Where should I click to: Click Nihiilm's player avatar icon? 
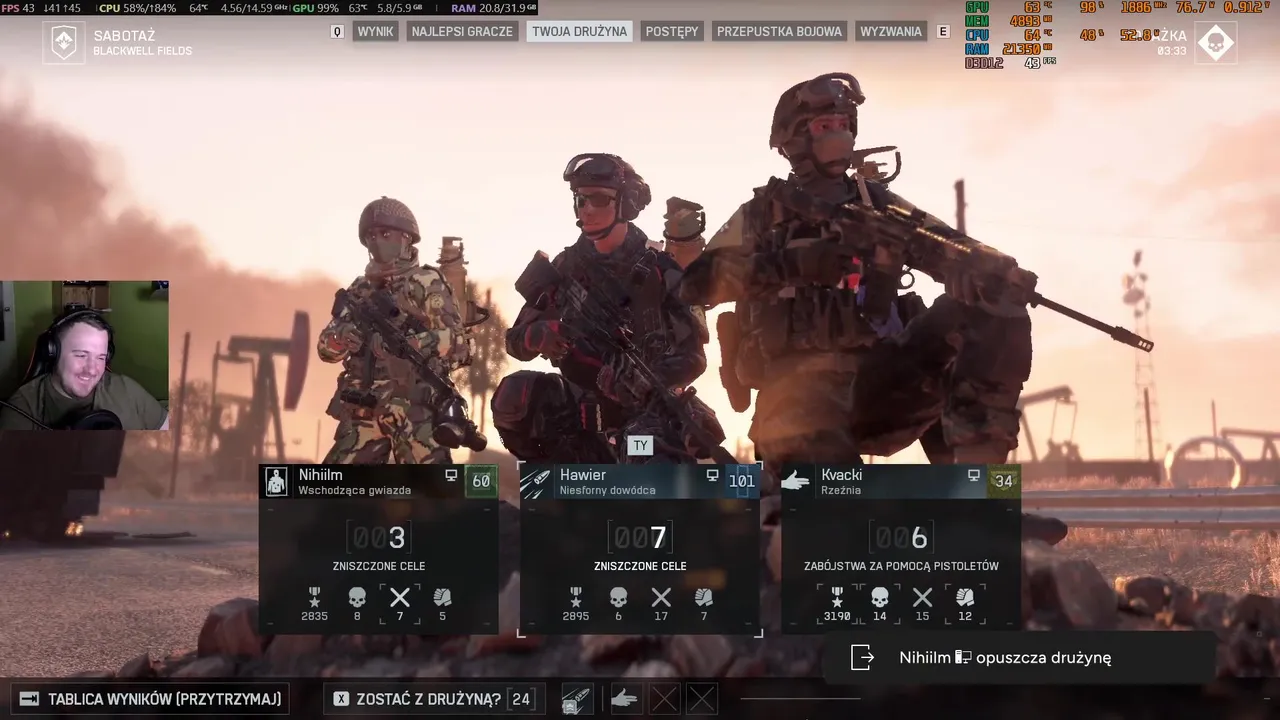point(277,482)
